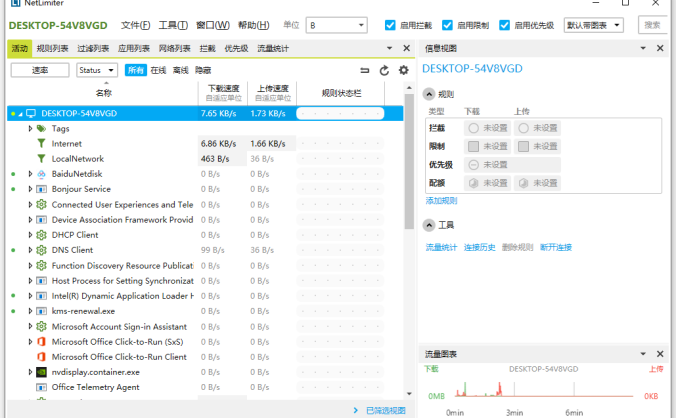Click the DNS Client rule status bar
This screenshot has width=676, height=418.
pos(340,250)
